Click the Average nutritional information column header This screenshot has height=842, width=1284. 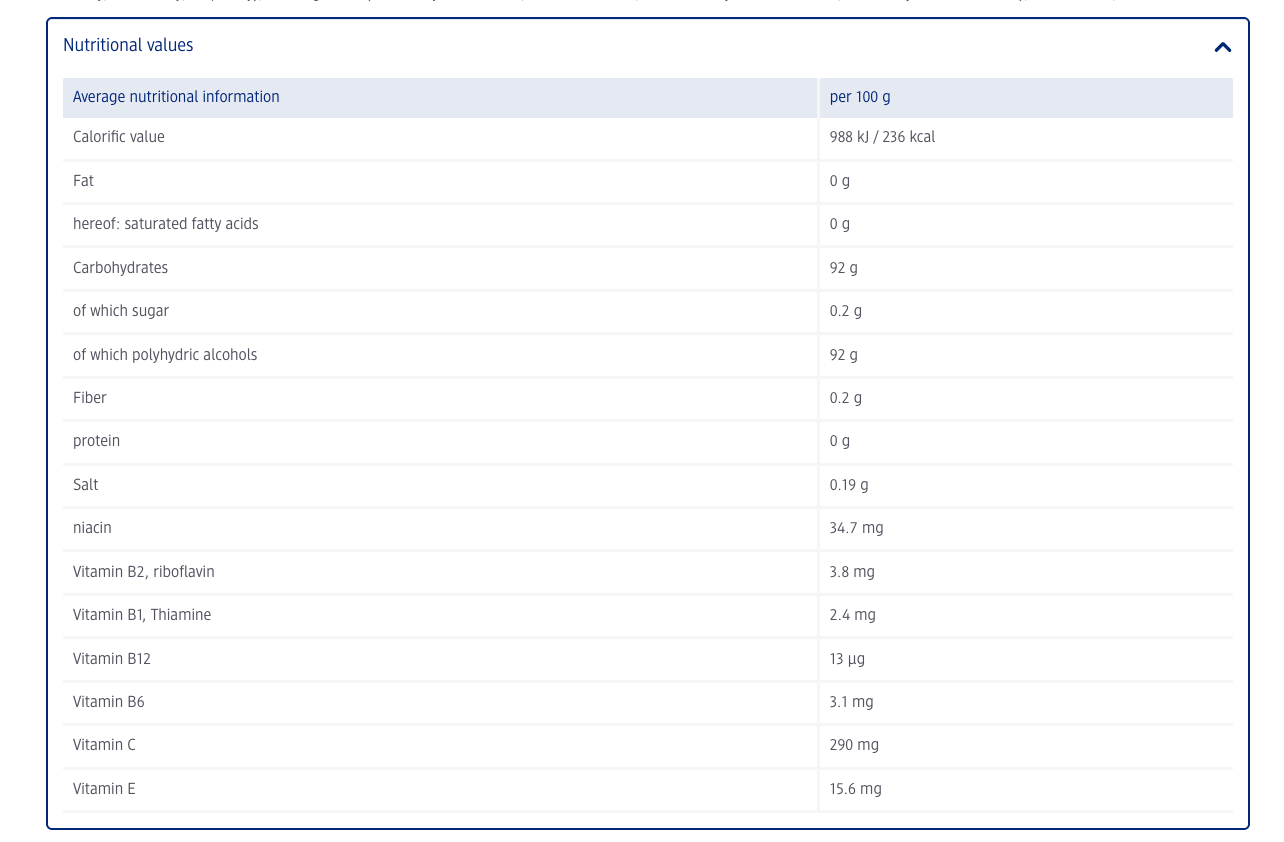click(176, 97)
